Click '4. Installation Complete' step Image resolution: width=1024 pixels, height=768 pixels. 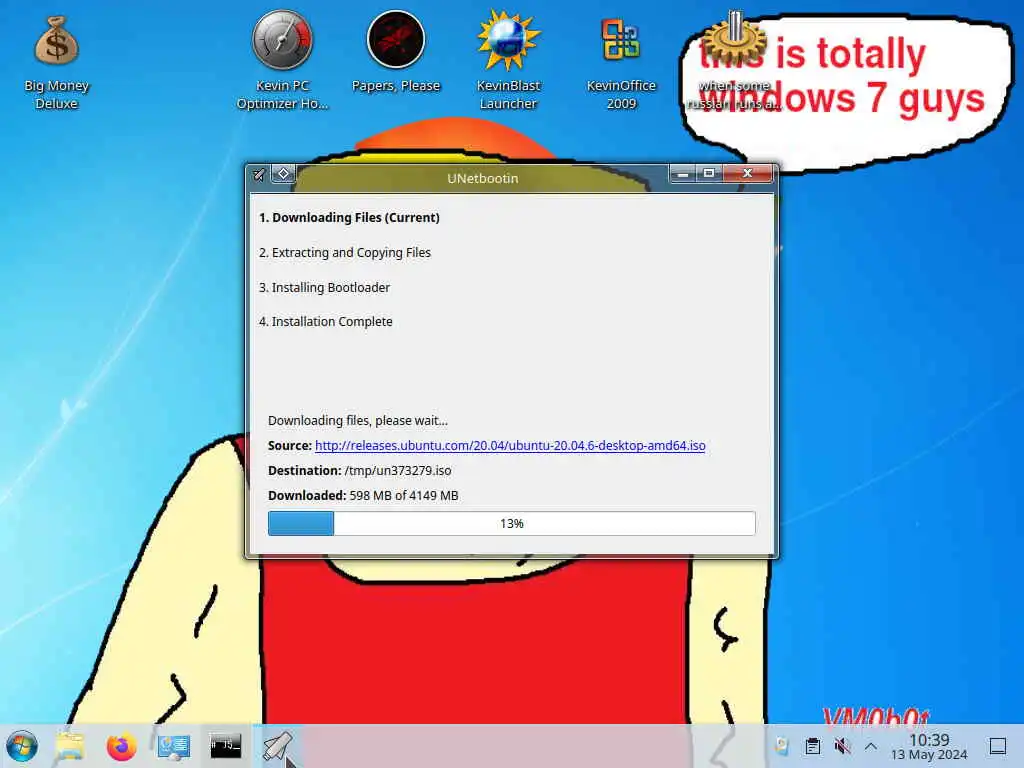[x=326, y=321]
